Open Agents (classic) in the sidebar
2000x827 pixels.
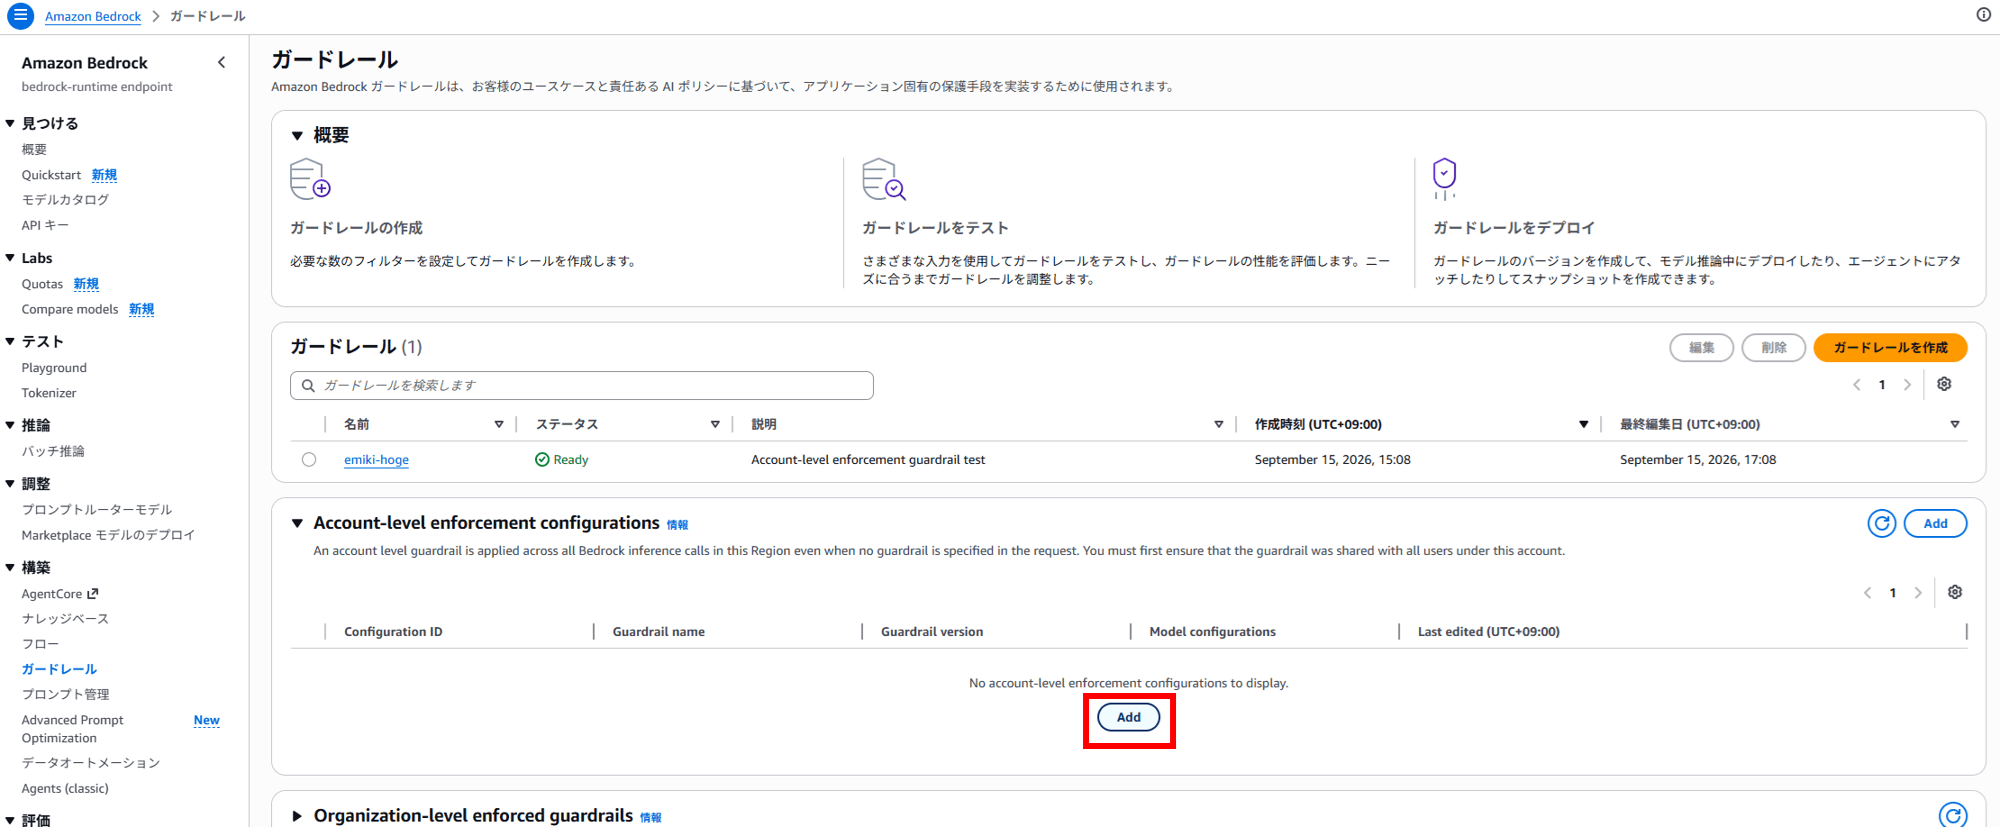click(x=65, y=788)
